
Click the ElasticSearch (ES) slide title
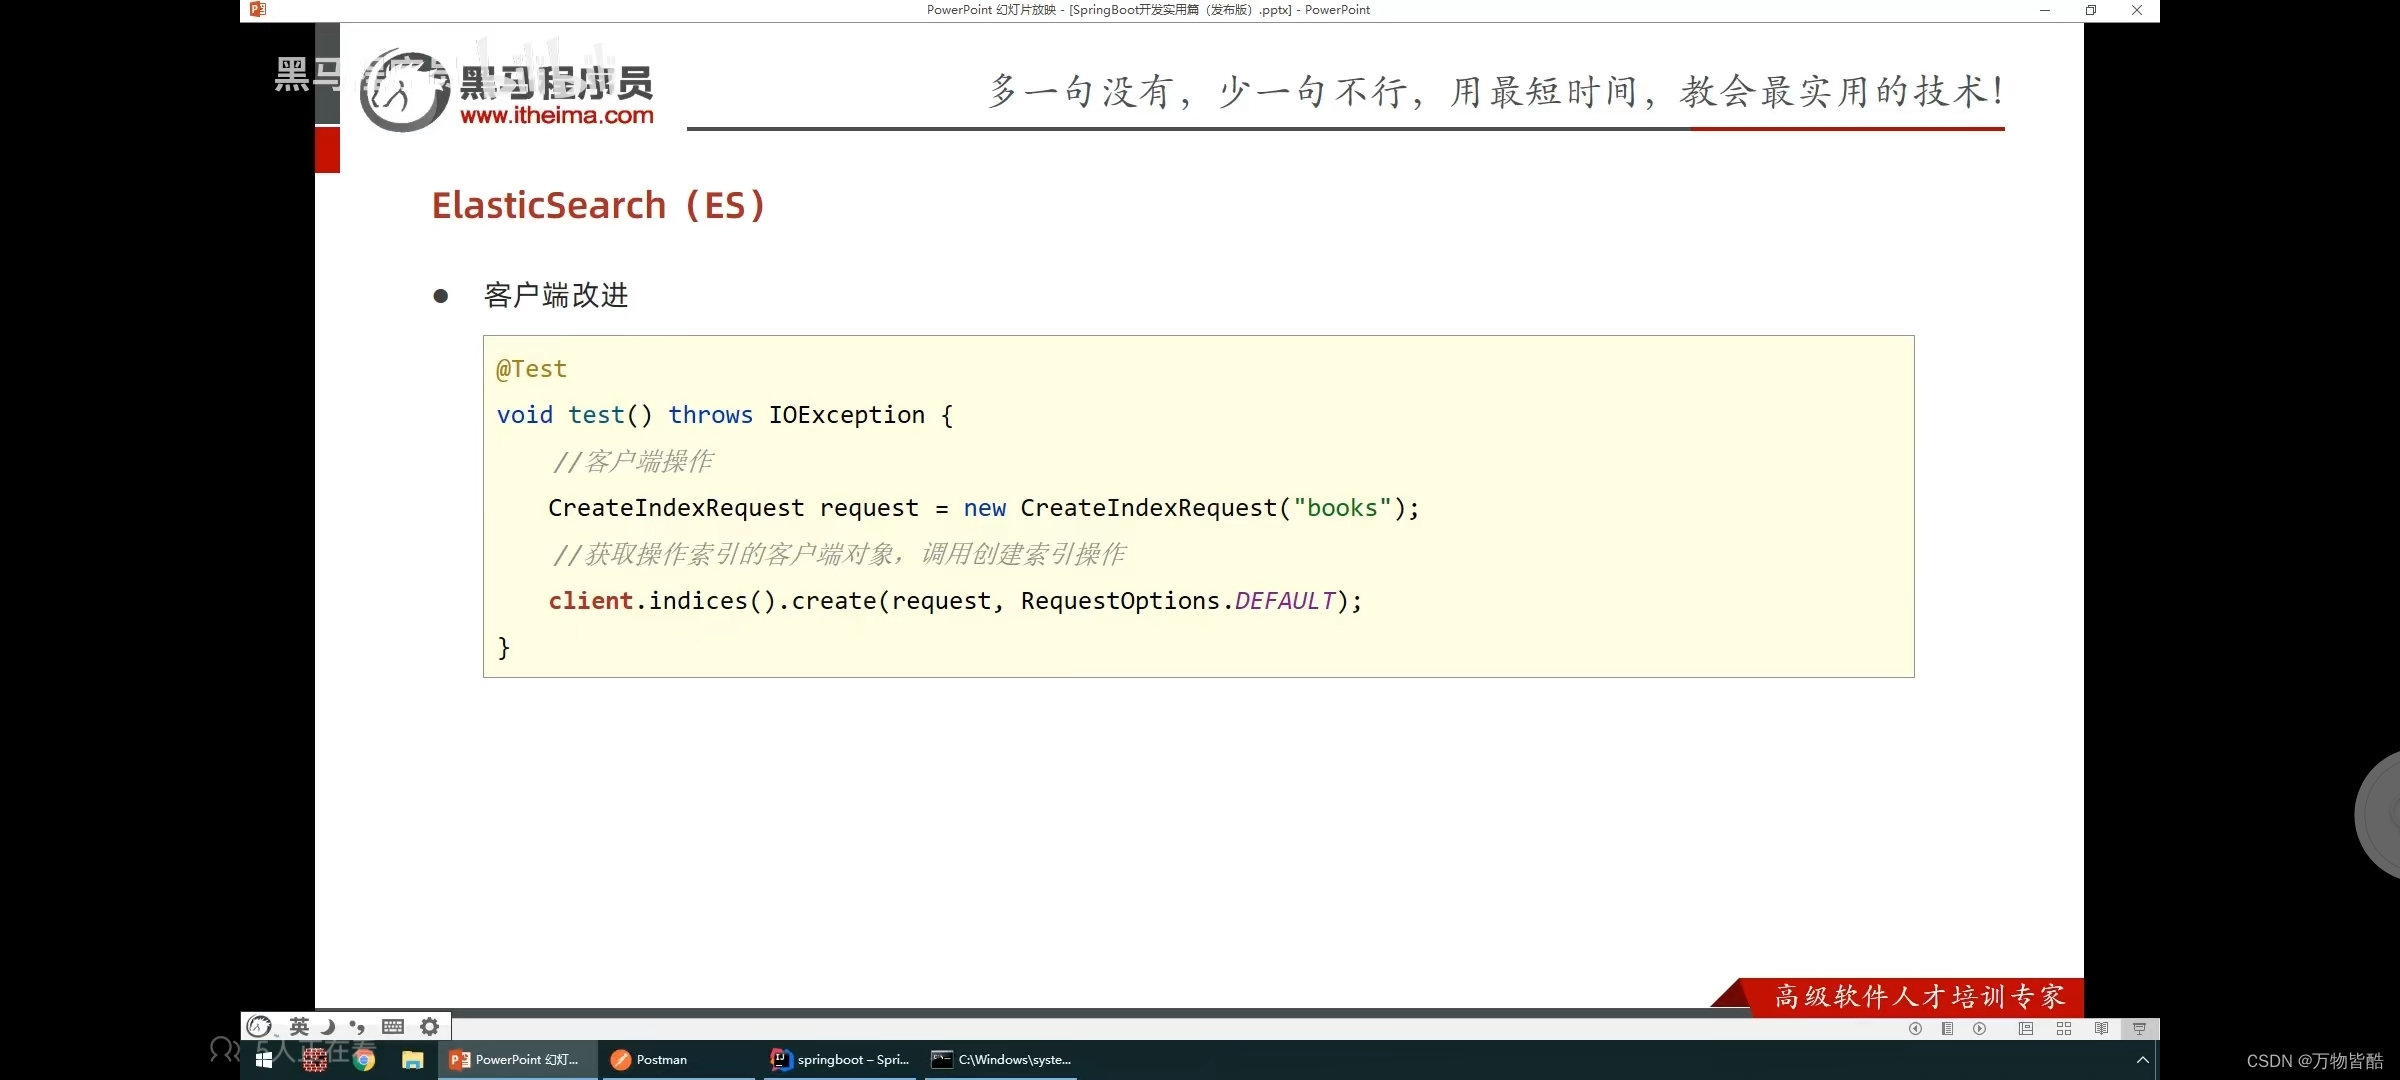[x=599, y=205]
